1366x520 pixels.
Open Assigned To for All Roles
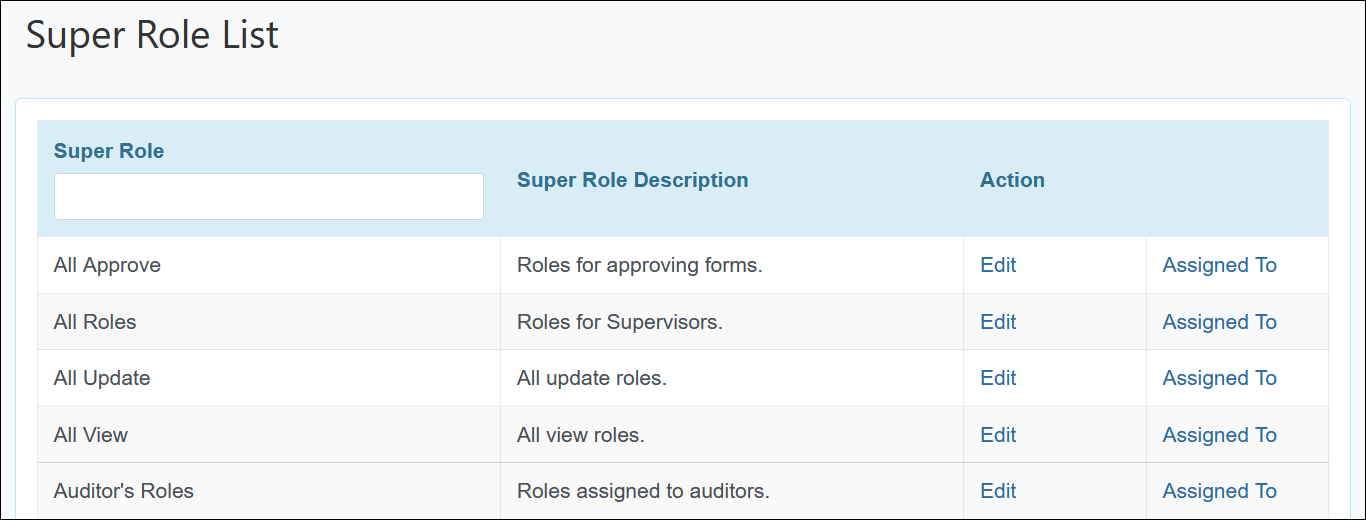[1219, 322]
